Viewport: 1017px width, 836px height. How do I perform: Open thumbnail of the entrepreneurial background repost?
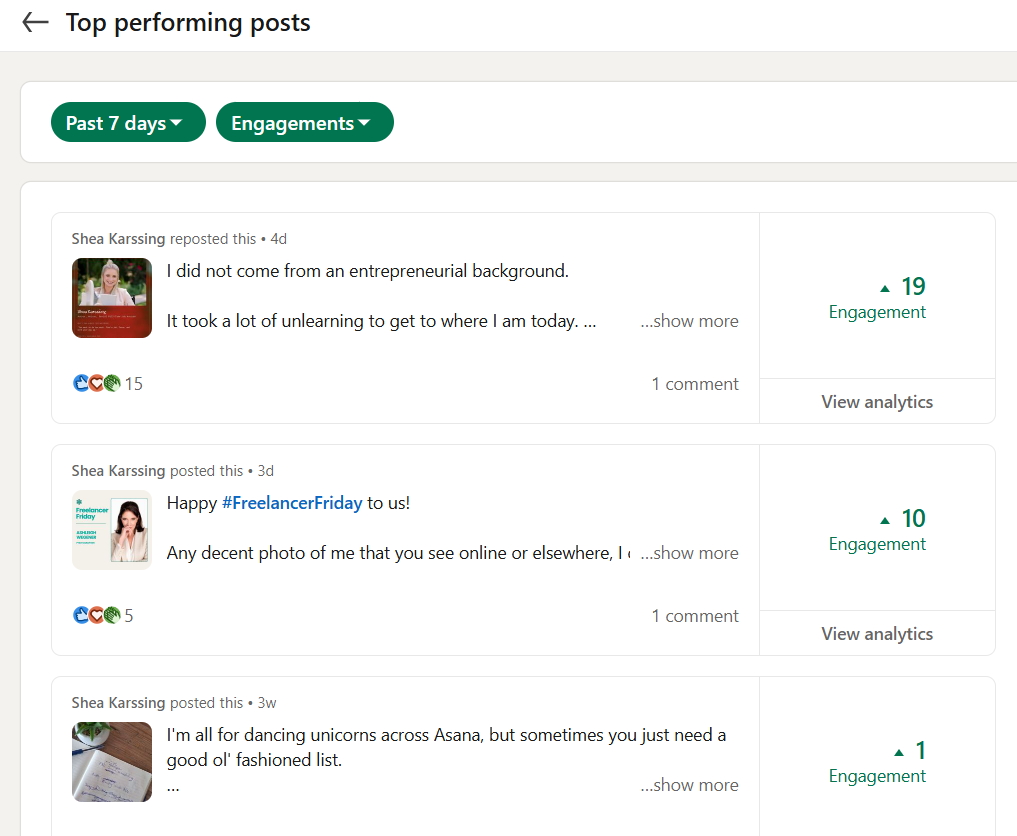(x=112, y=298)
